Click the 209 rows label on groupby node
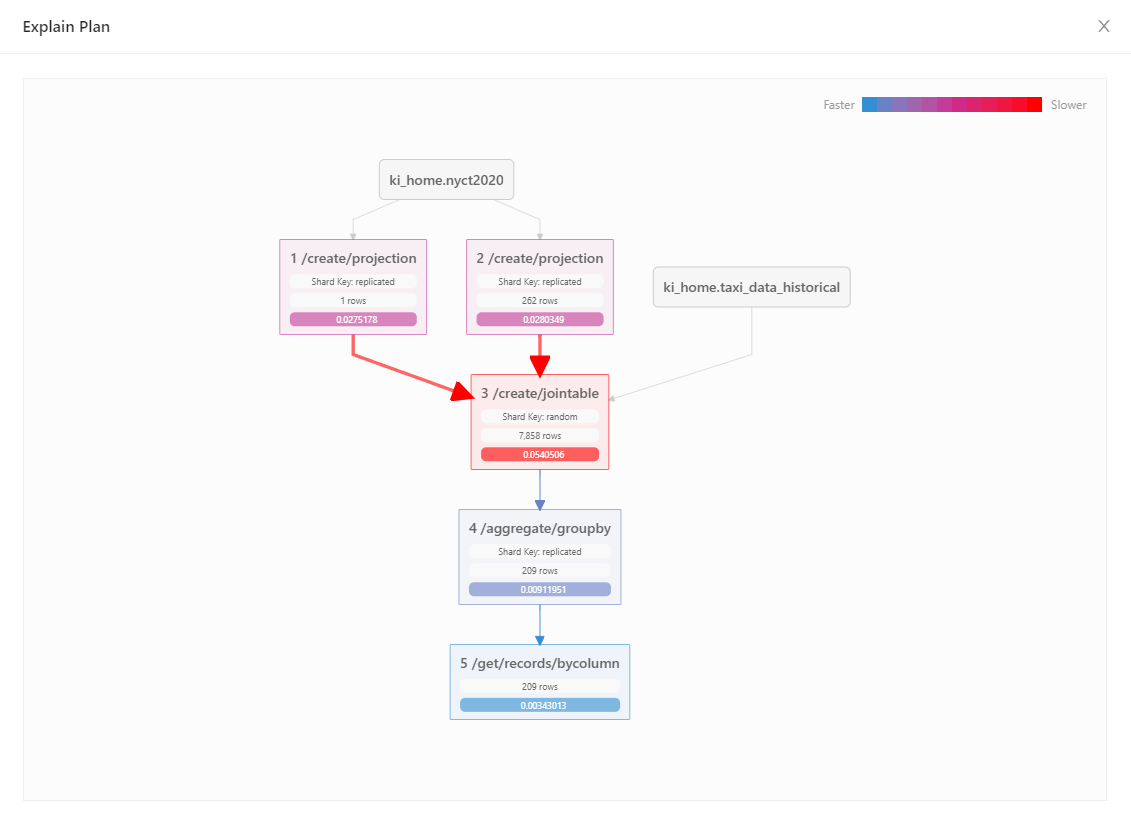Image resolution: width=1131 pixels, height=823 pixels. pos(539,570)
